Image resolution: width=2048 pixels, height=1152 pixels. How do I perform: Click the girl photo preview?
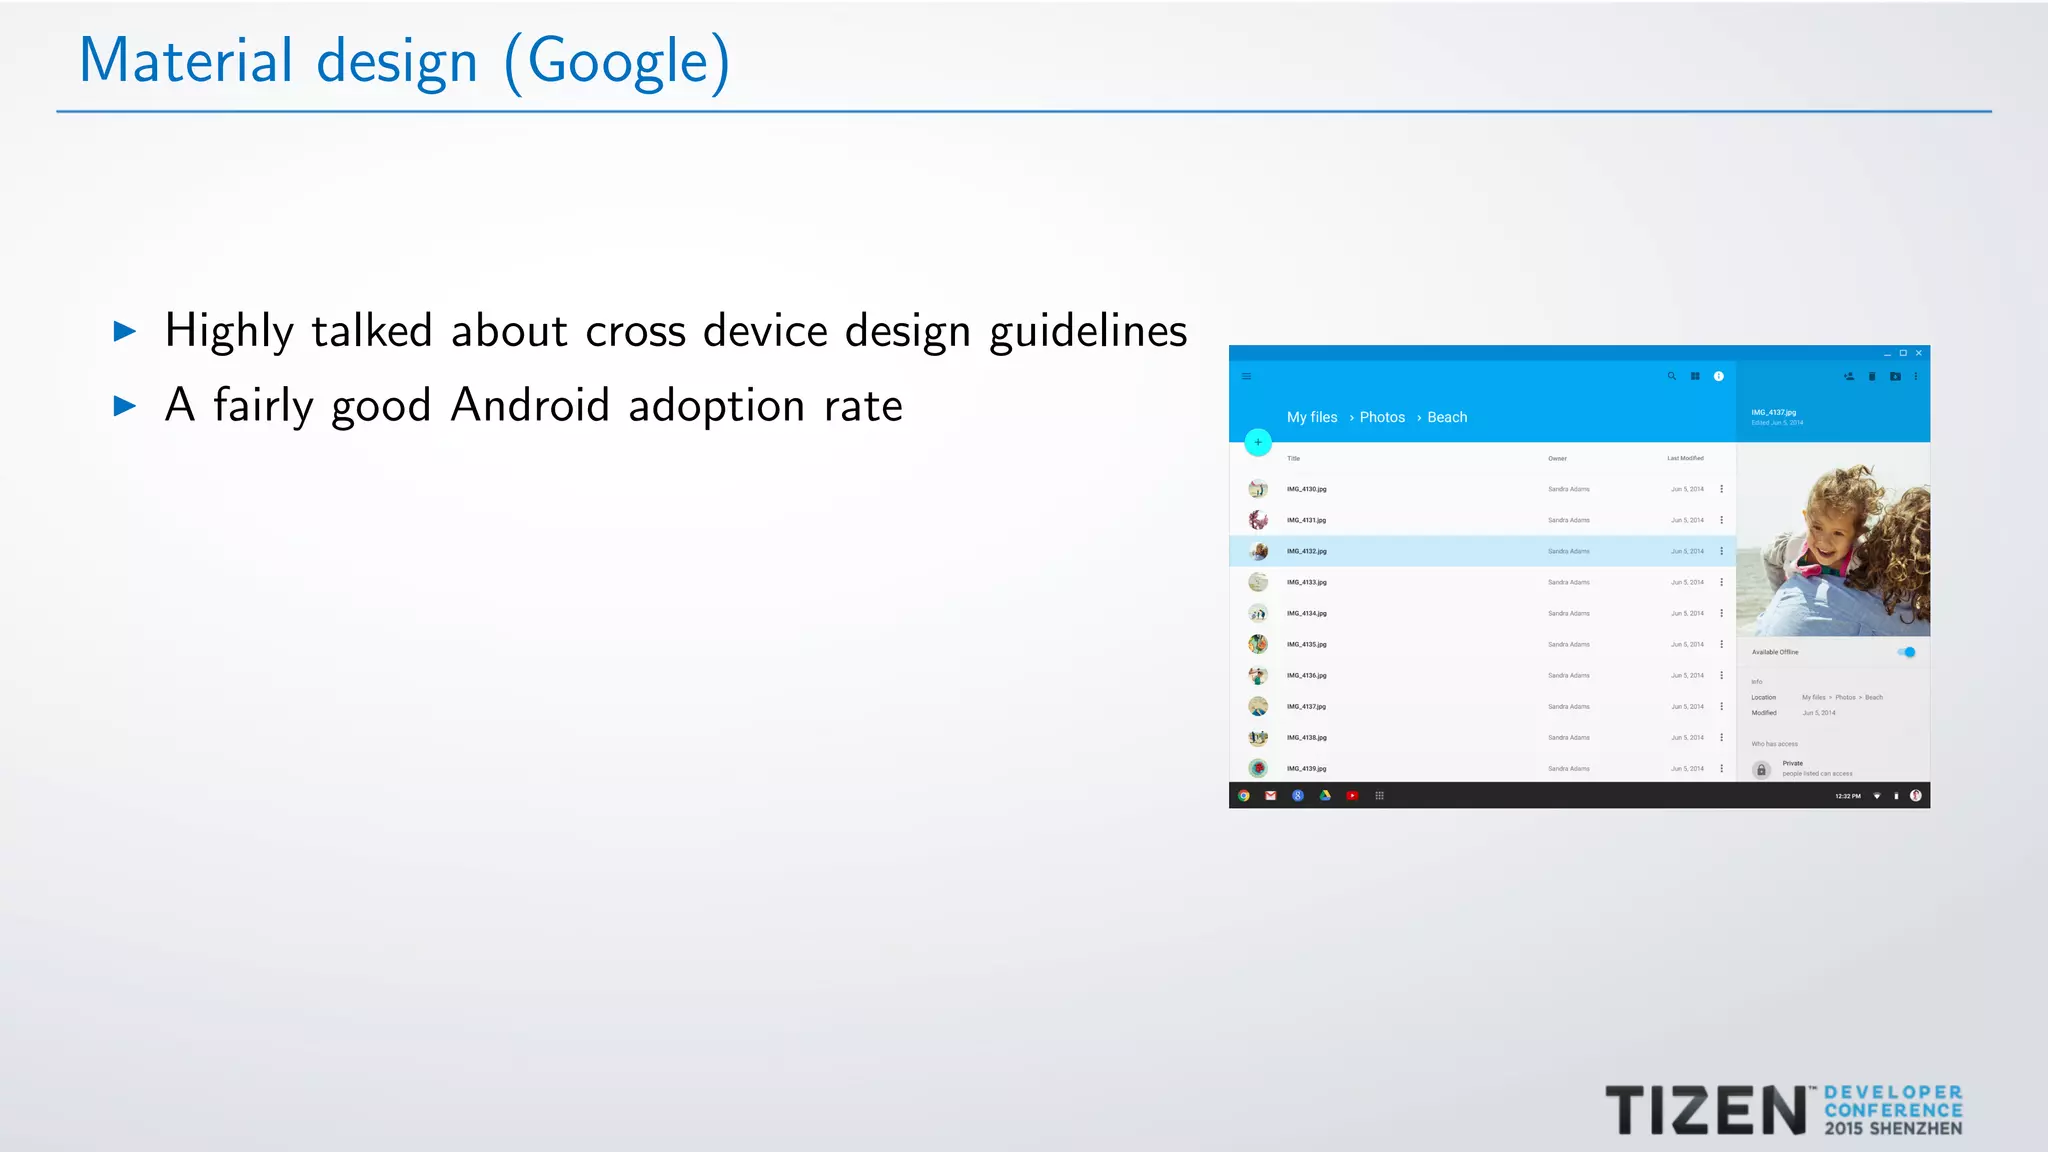[x=1833, y=539]
